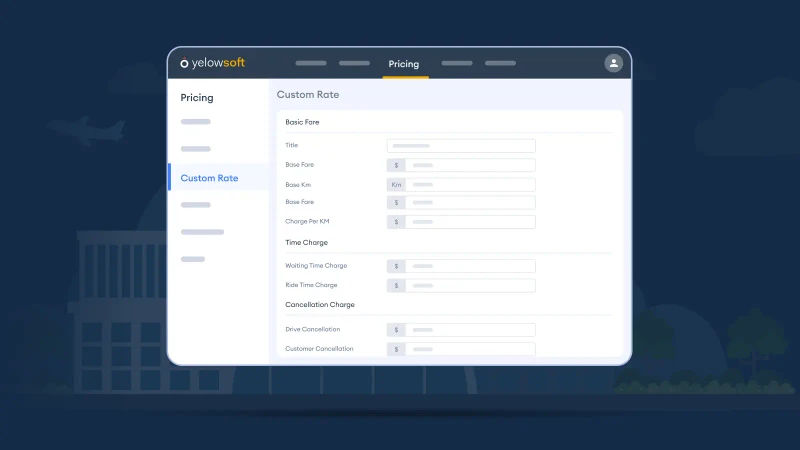Open the user profile avatar menu
This screenshot has height=450, width=800.
click(613, 63)
